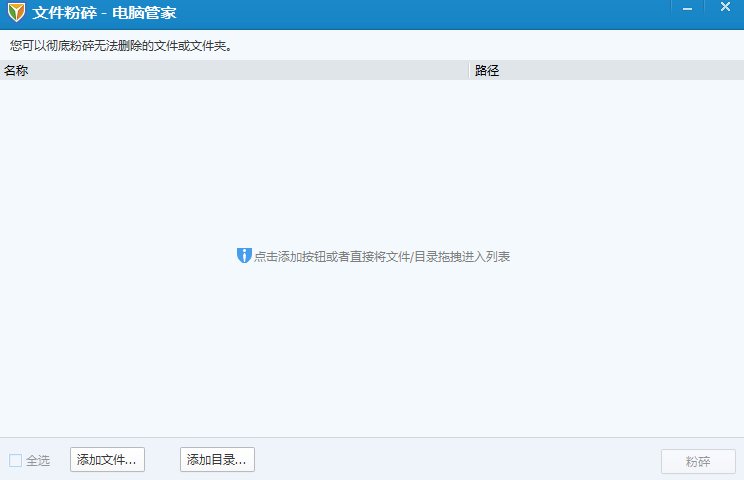Sort by the 名称 column header
744x480 pixels.
coord(234,71)
